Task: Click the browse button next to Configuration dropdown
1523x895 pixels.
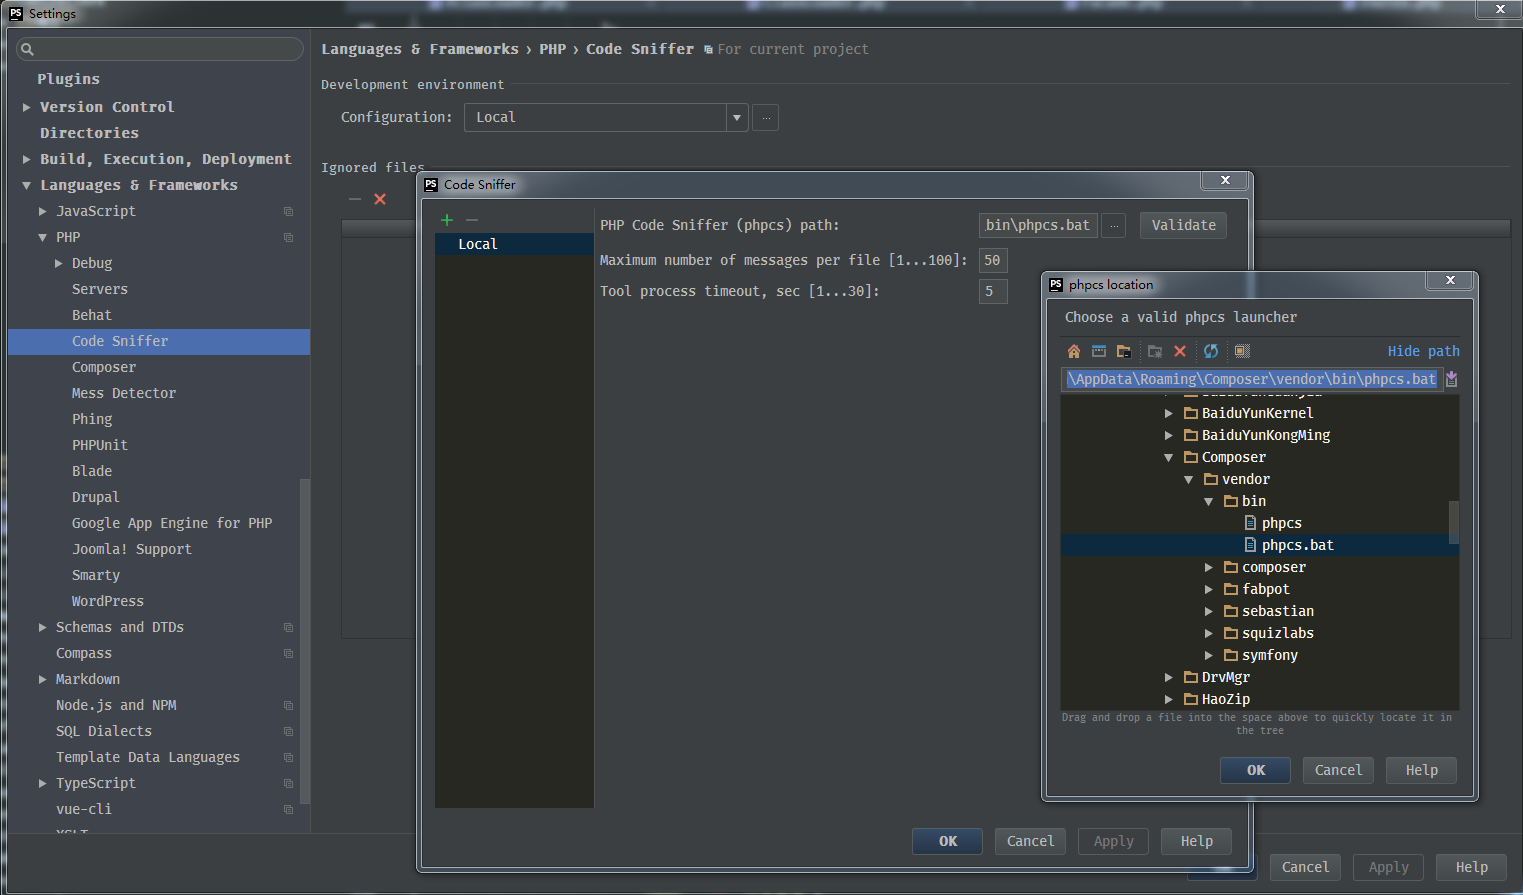Action: 766,117
